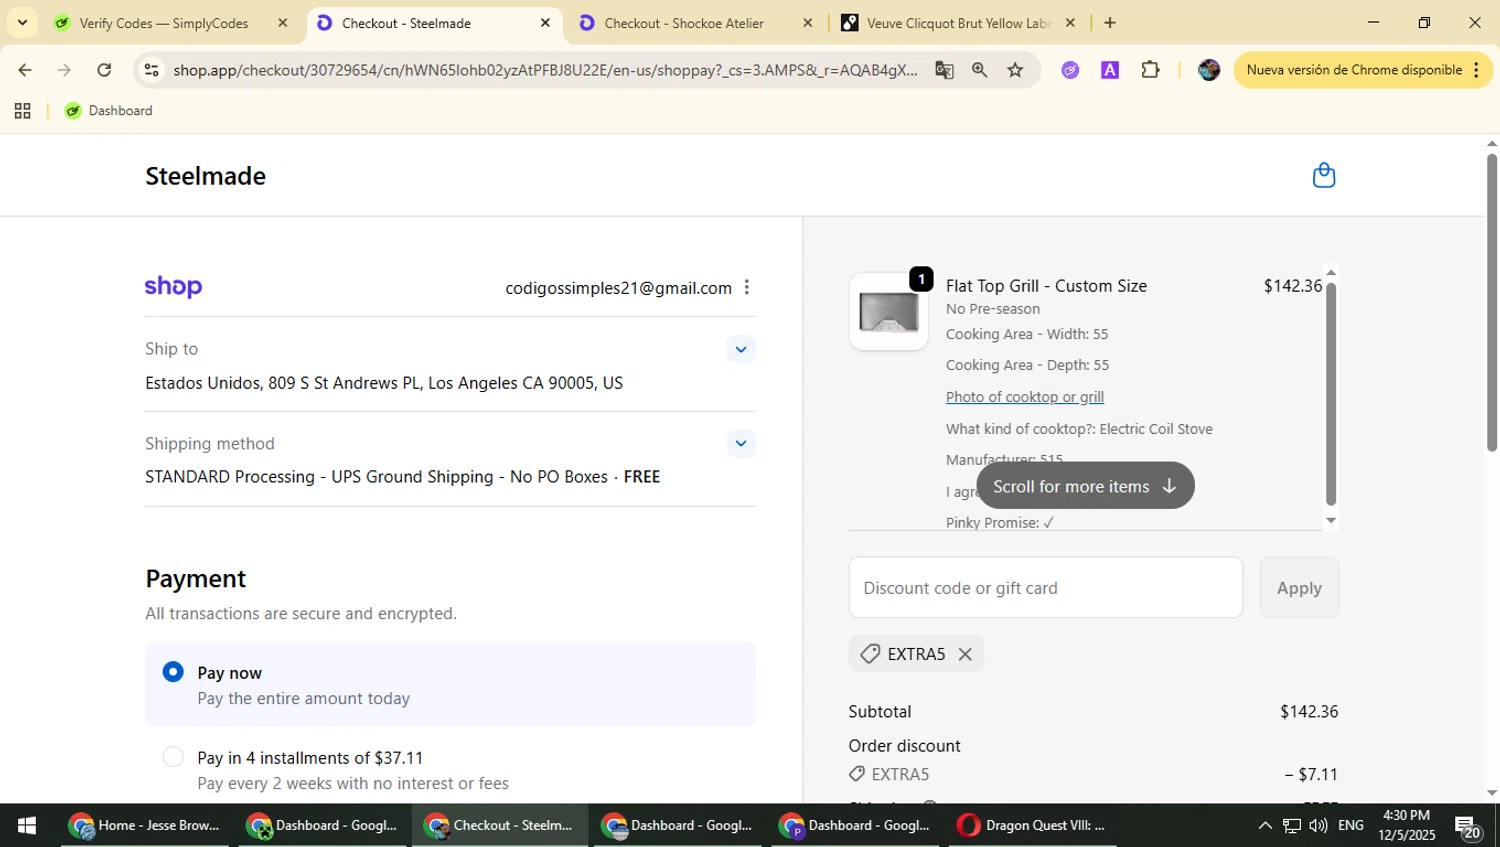Screen dimensions: 1500x847
Task: Open the Dashboard bookmark
Action: click(x=108, y=111)
